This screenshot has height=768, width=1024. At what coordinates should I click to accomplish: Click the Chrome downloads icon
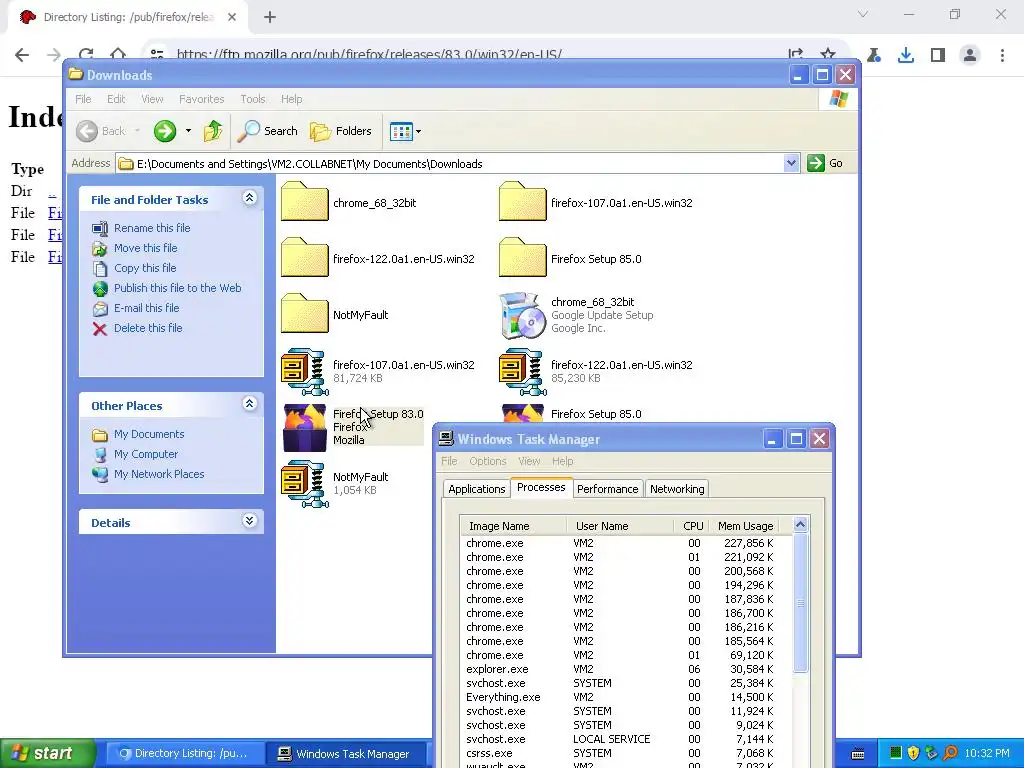coord(906,55)
